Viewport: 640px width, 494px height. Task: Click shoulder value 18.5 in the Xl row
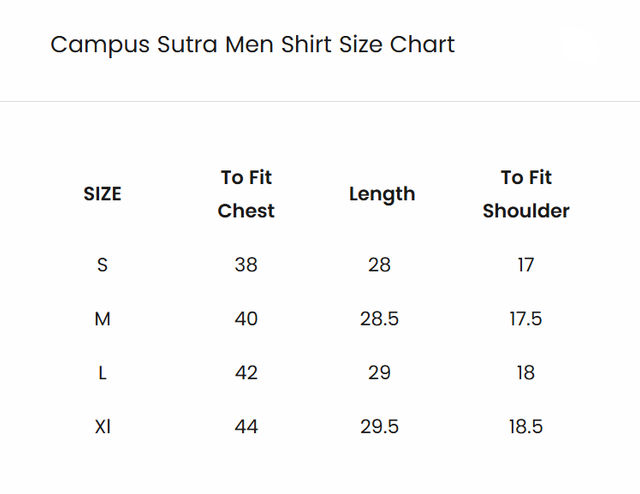pos(526,427)
